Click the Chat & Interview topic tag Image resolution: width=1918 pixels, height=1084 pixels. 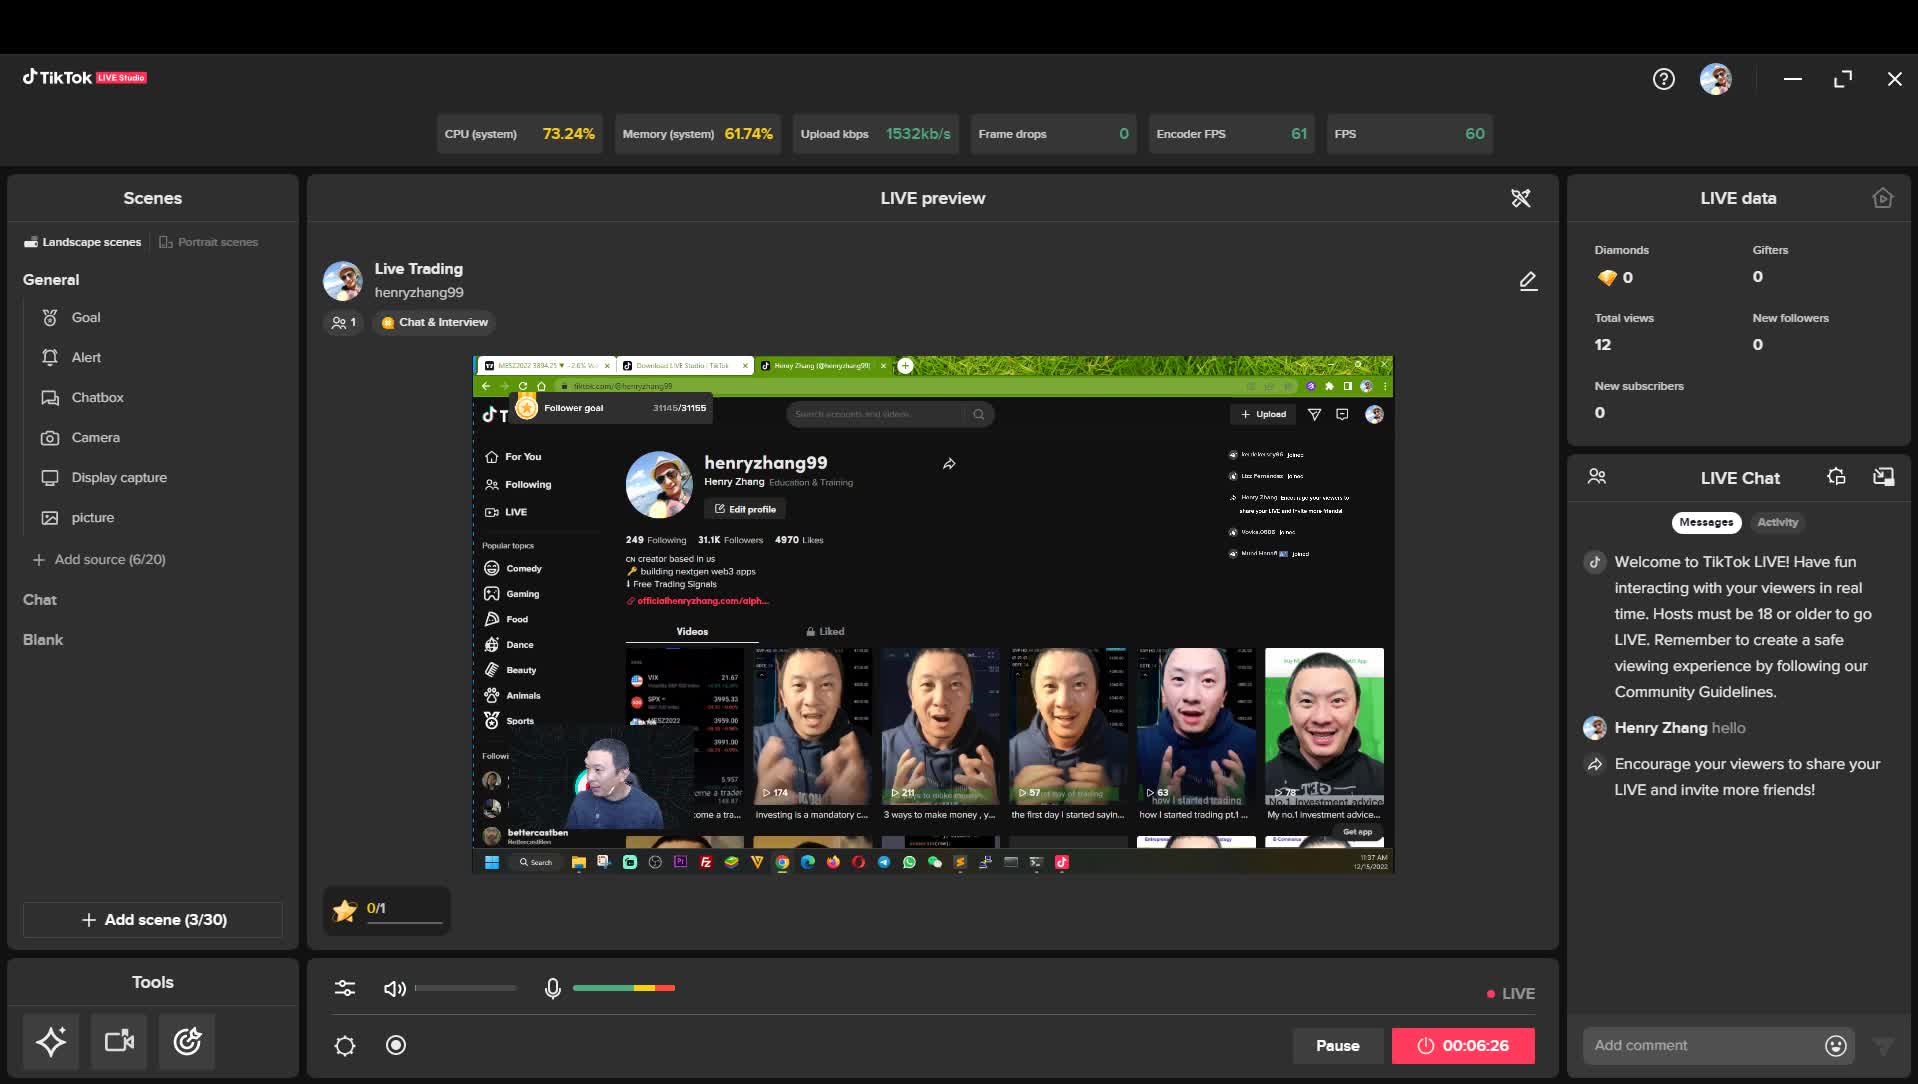[435, 323]
